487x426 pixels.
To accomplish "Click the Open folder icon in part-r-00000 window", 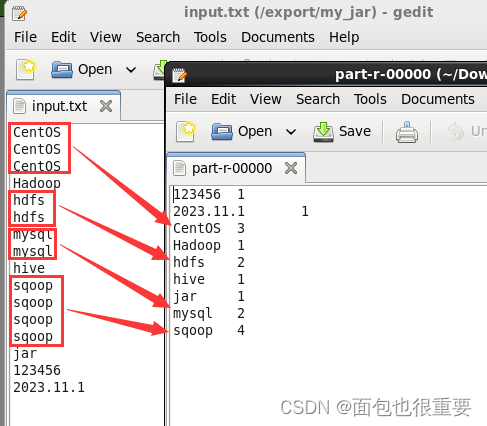I will point(222,131).
